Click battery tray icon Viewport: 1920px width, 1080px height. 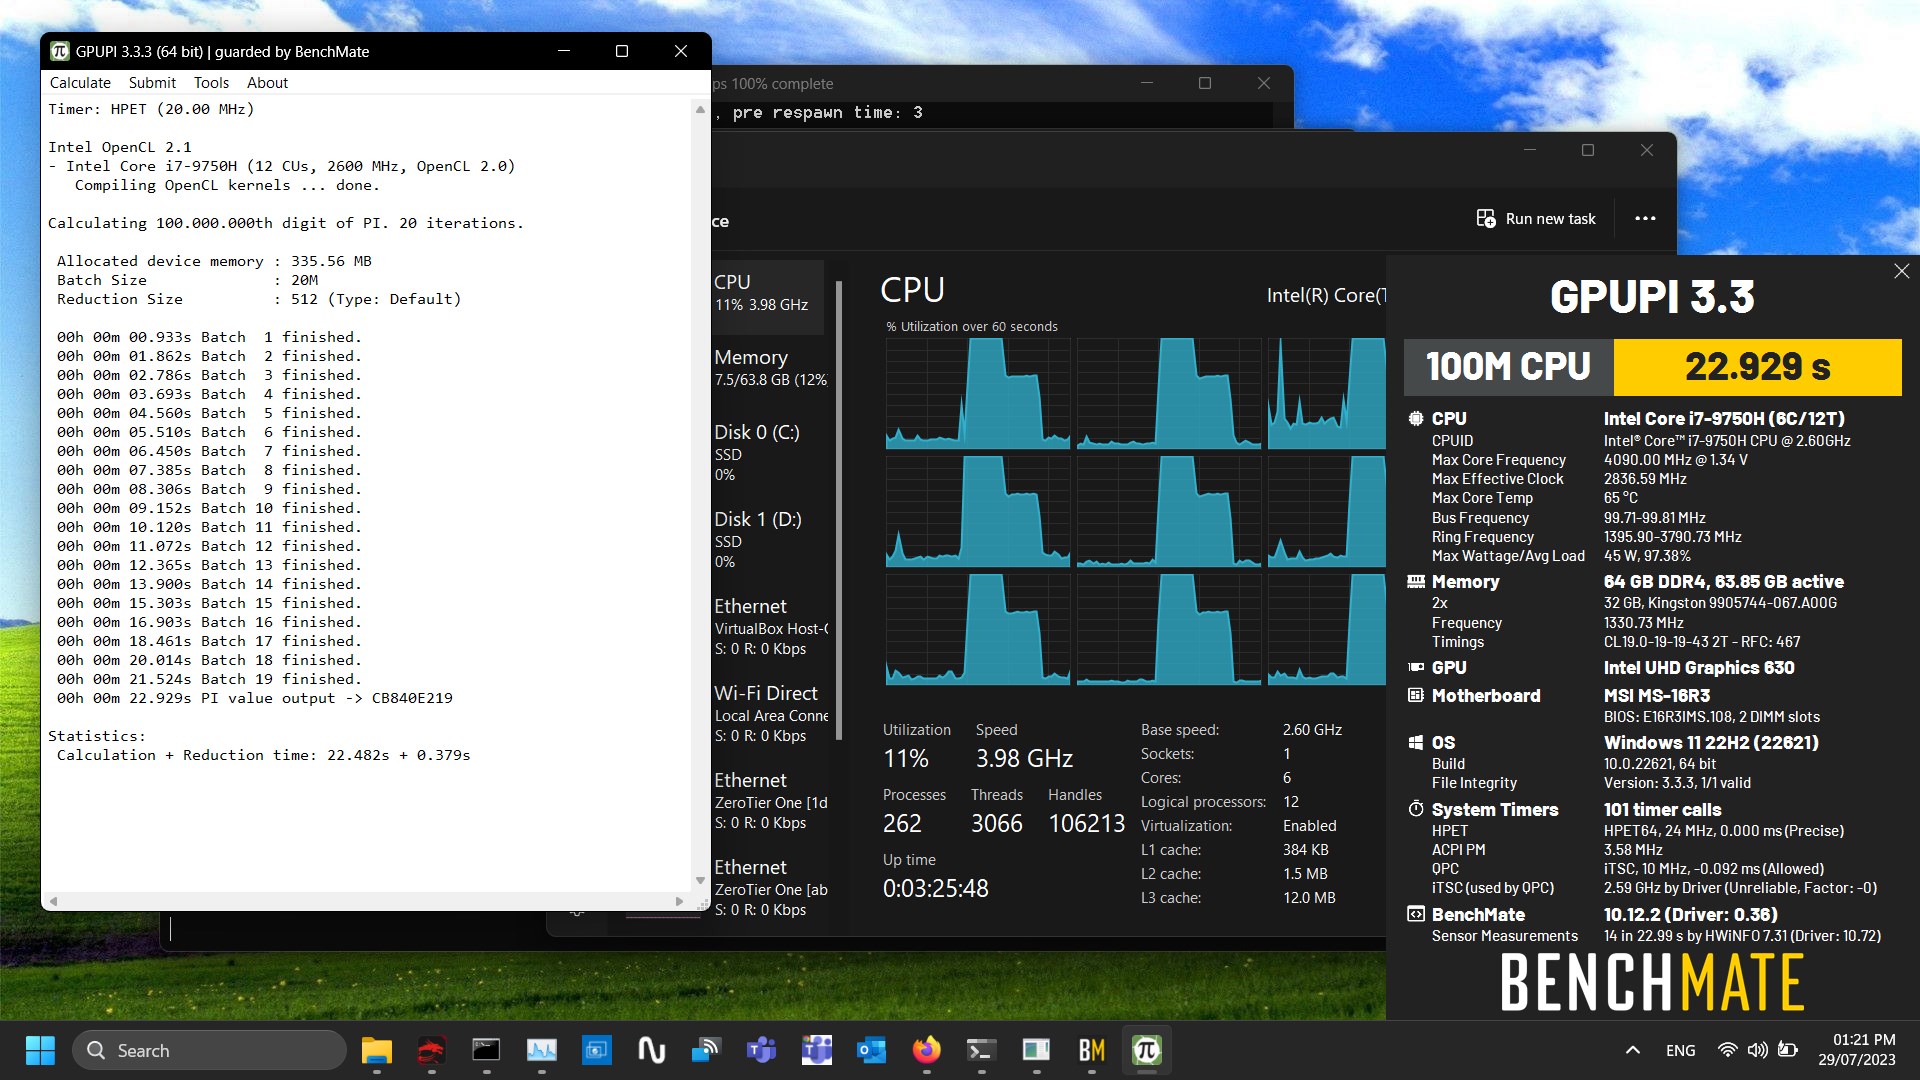click(1788, 1050)
